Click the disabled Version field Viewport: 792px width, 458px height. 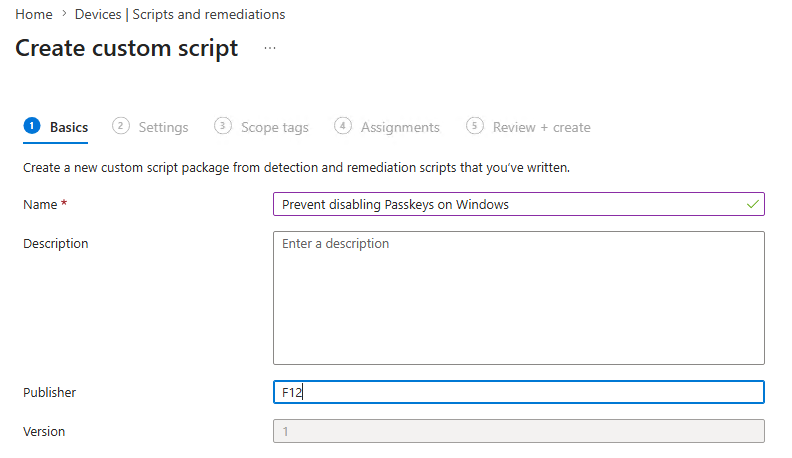[518, 431]
